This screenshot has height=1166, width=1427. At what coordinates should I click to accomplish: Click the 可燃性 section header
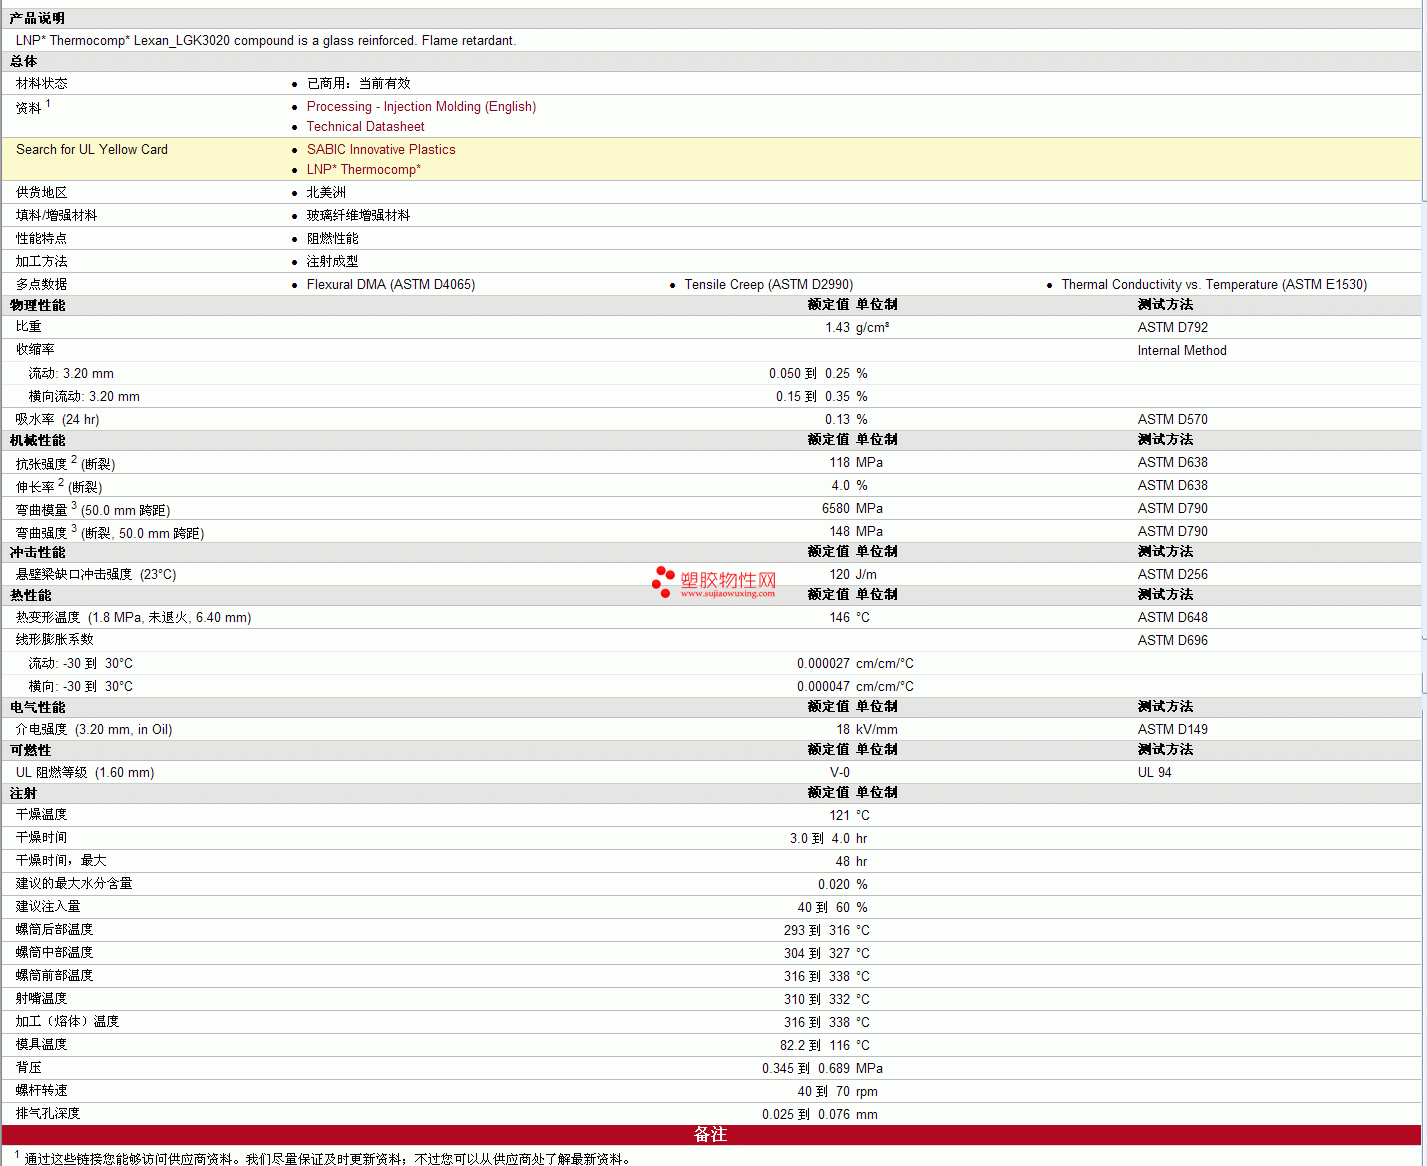30,751
